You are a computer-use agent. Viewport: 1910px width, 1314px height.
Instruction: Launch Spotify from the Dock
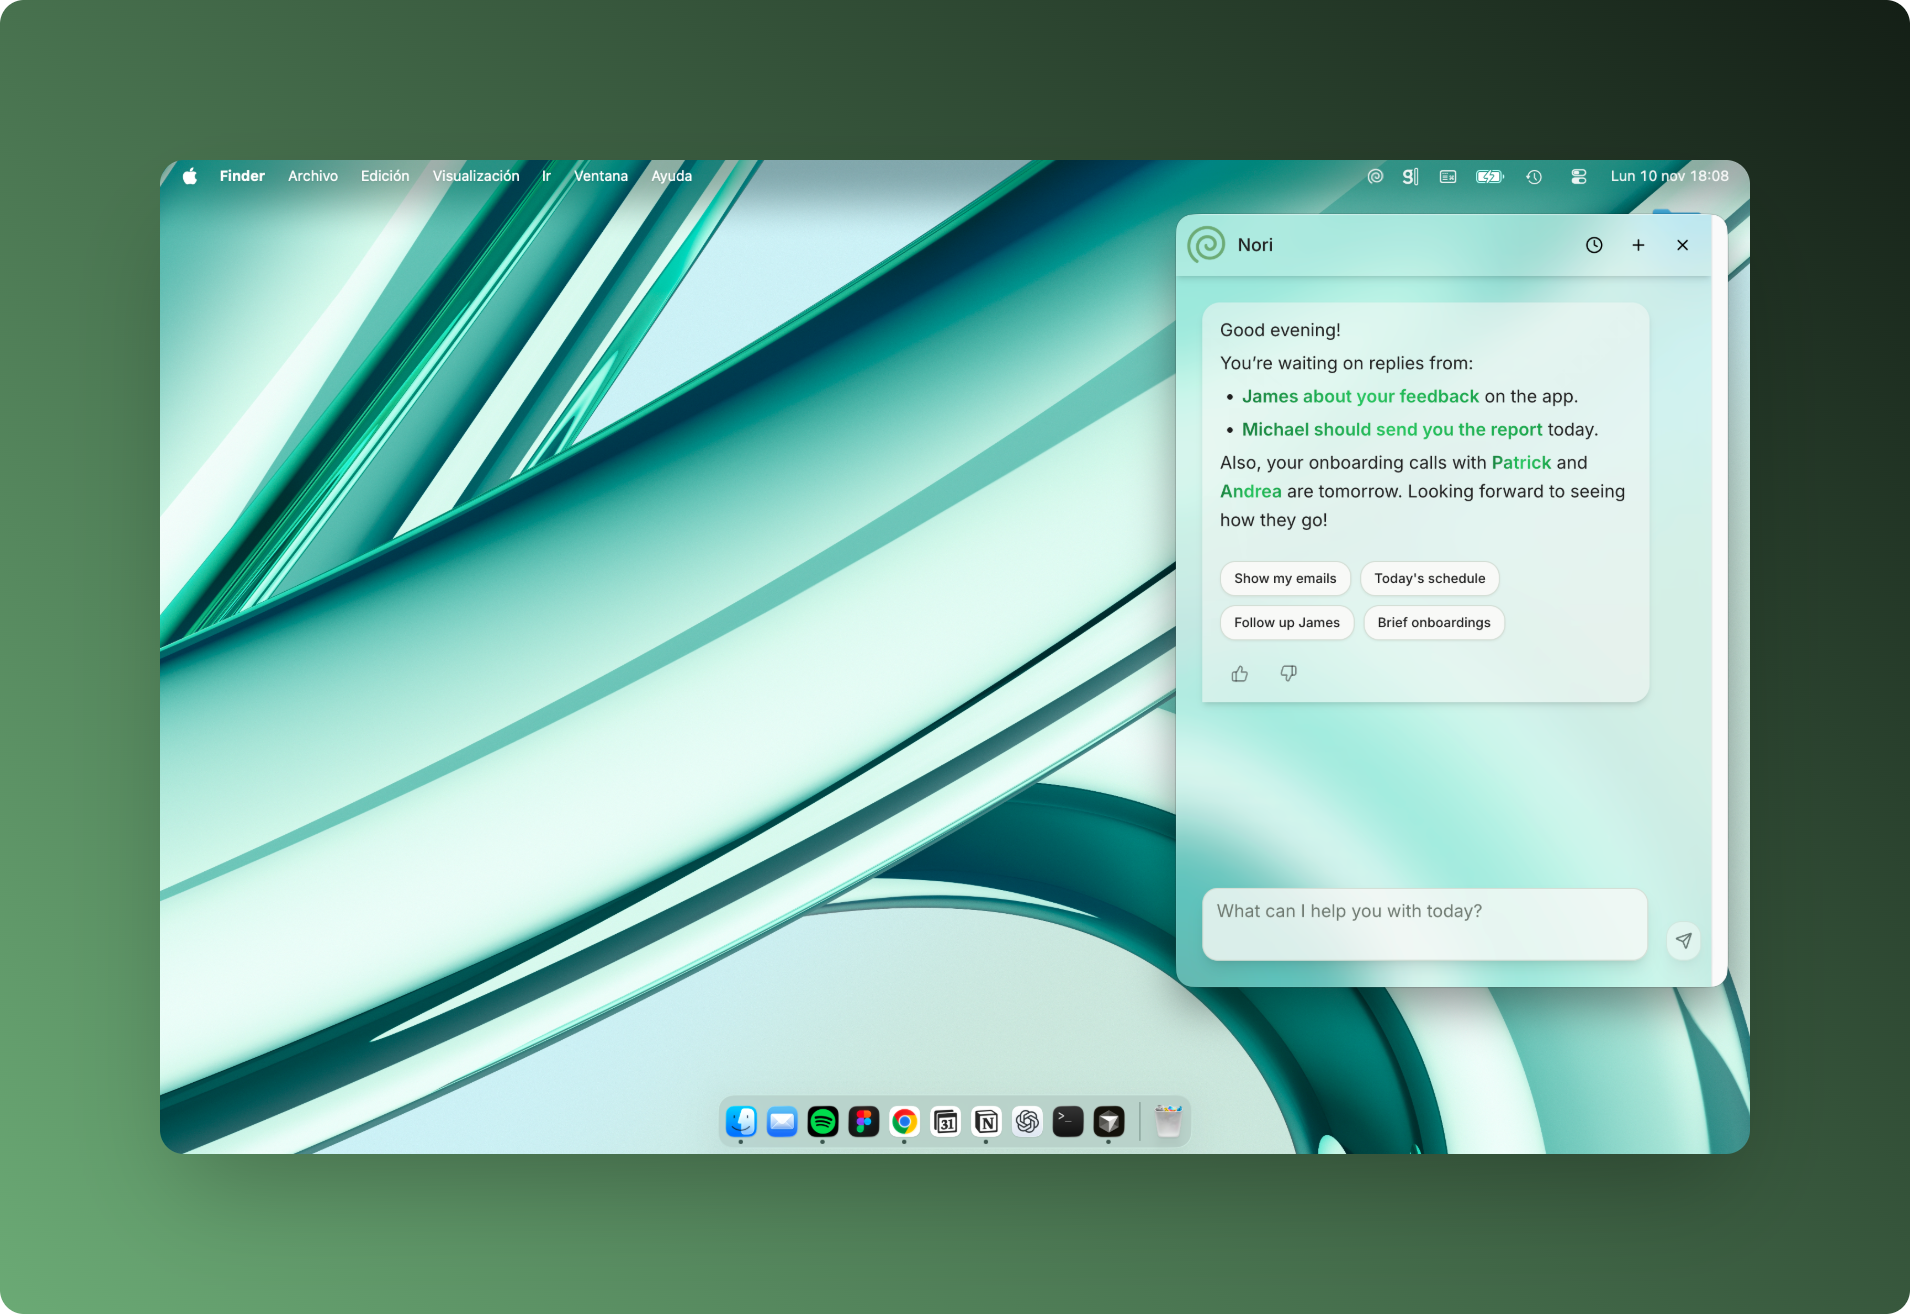pos(821,1122)
